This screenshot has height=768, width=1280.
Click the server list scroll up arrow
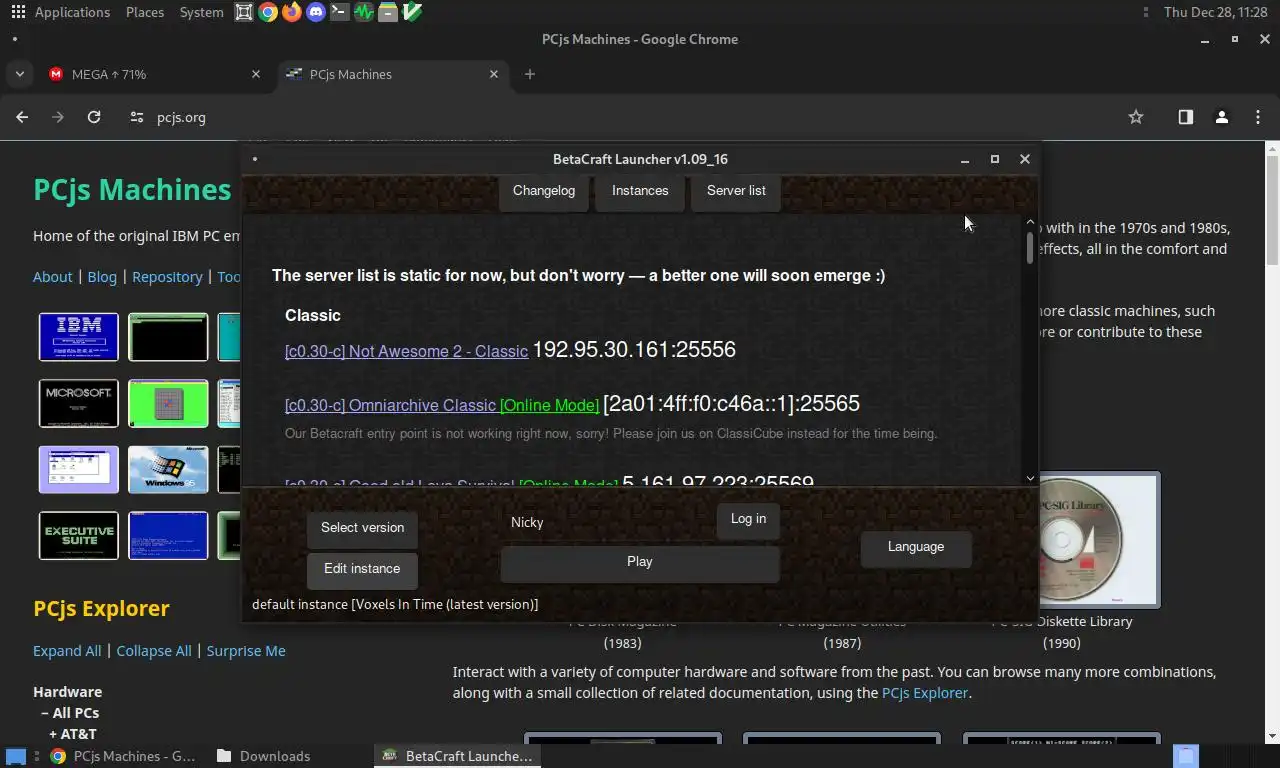click(1030, 221)
